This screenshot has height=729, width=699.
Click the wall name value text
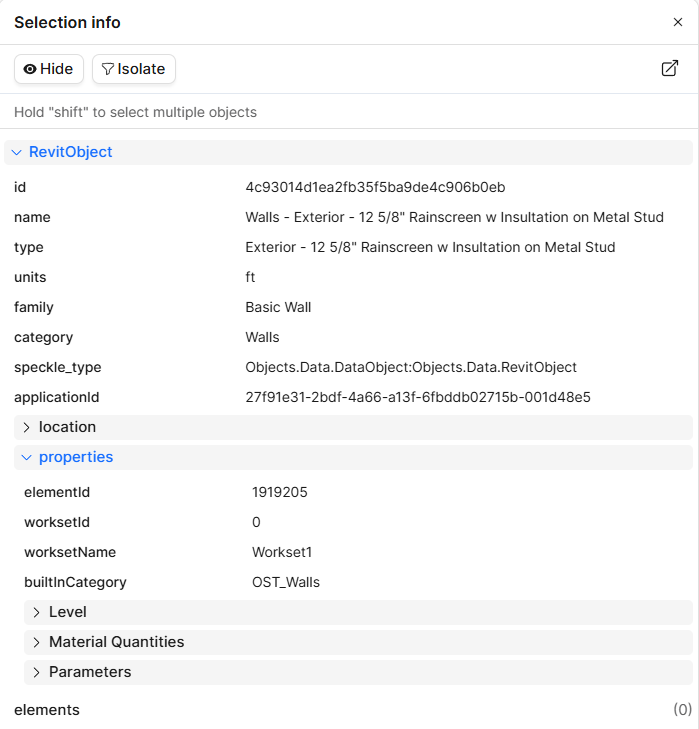(x=454, y=218)
